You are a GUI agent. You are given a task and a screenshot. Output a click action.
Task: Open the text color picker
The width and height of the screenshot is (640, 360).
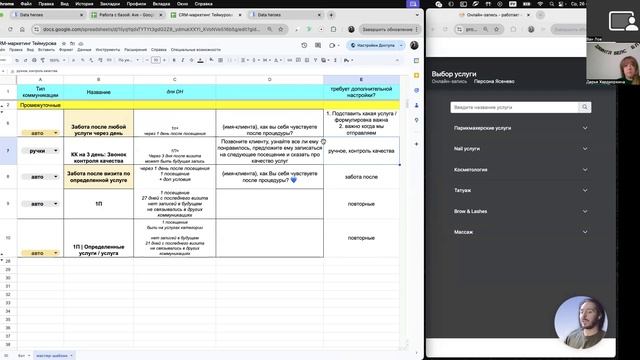200,60
